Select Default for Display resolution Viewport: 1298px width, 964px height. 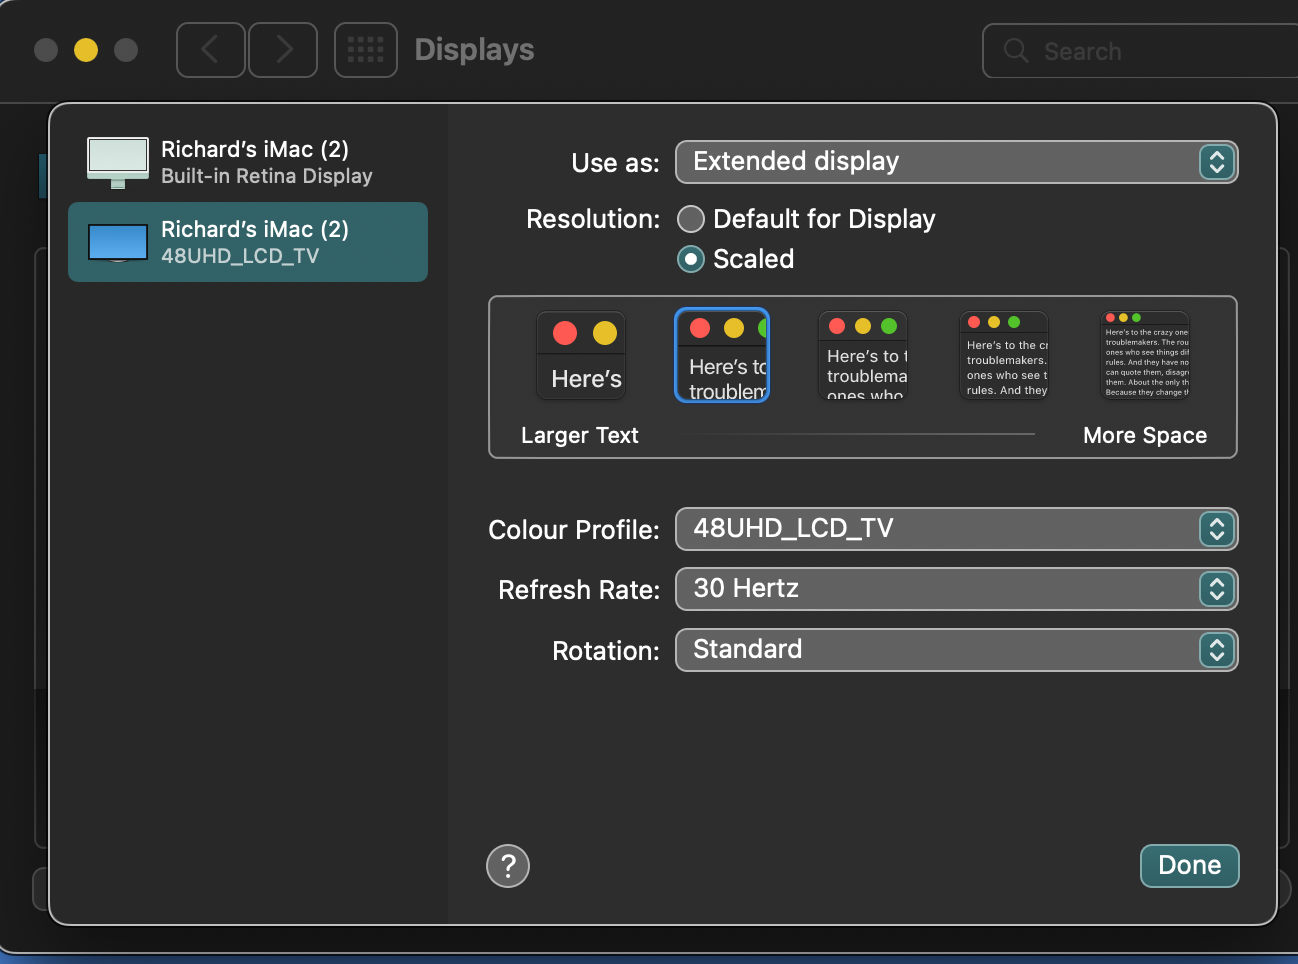point(691,219)
